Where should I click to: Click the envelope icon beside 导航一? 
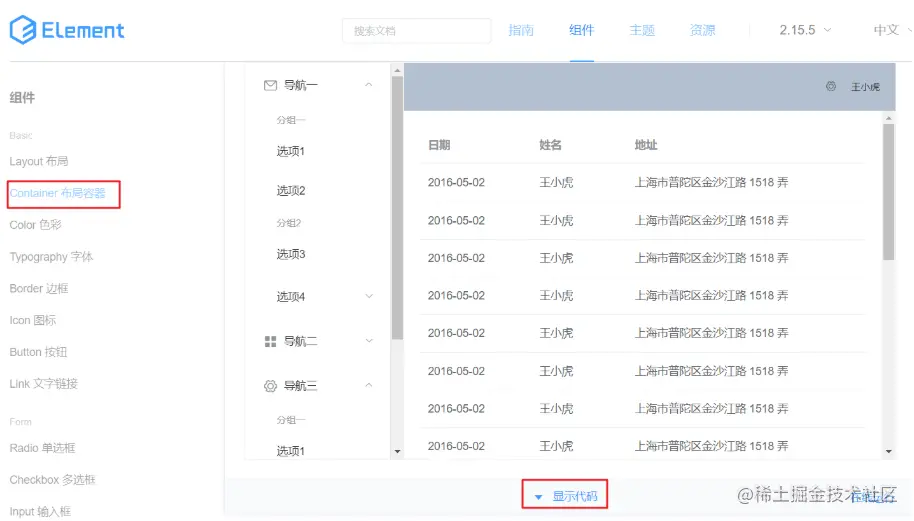(x=270, y=86)
